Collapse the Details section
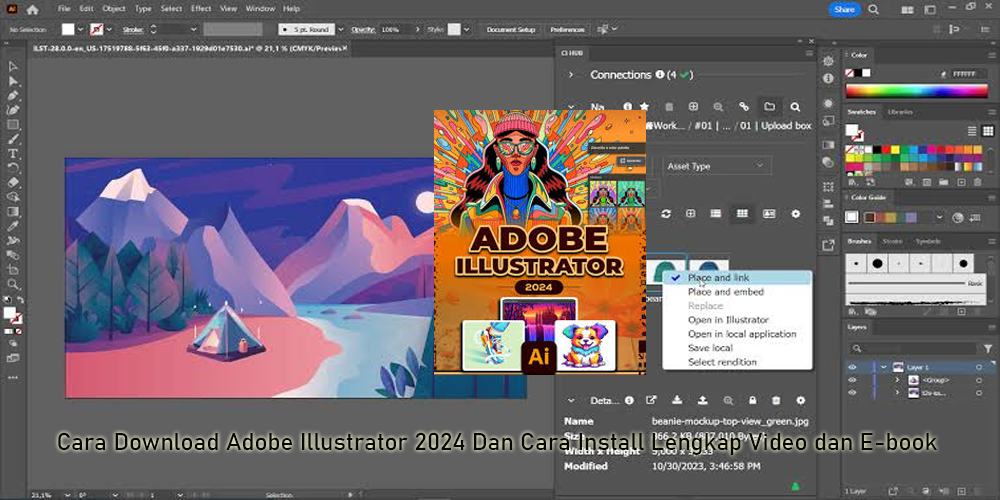Screen dimensions: 1000x500 tap(571, 401)
